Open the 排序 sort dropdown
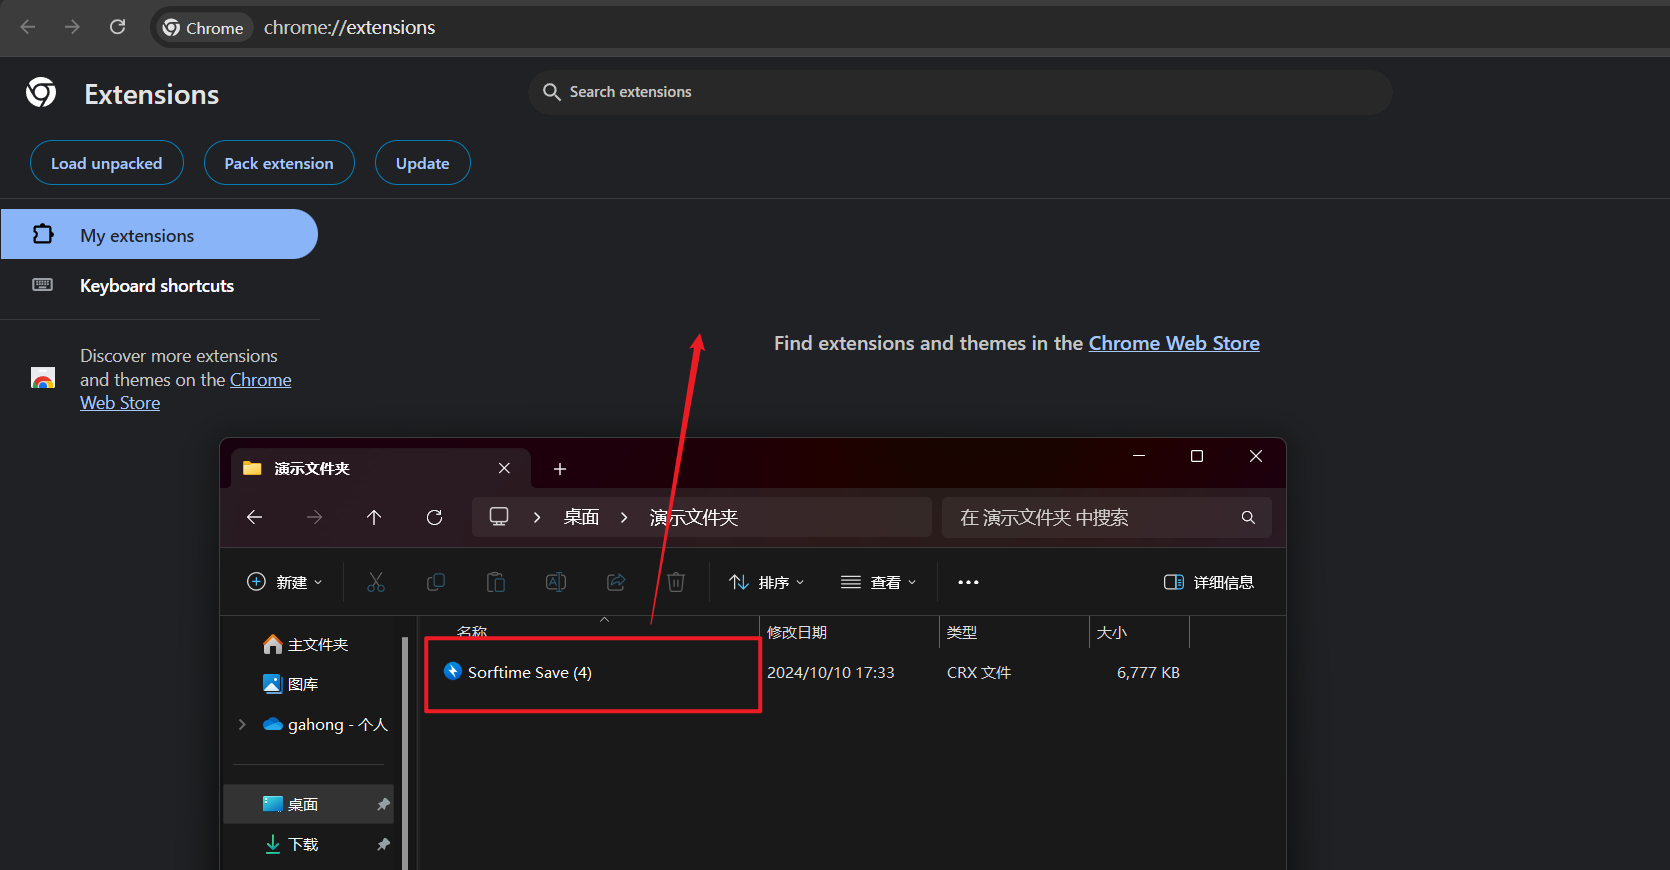The image size is (1670, 870). click(766, 582)
